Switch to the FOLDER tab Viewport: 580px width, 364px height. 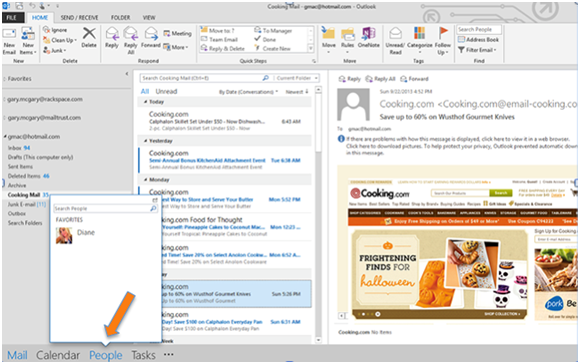click(120, 17)
